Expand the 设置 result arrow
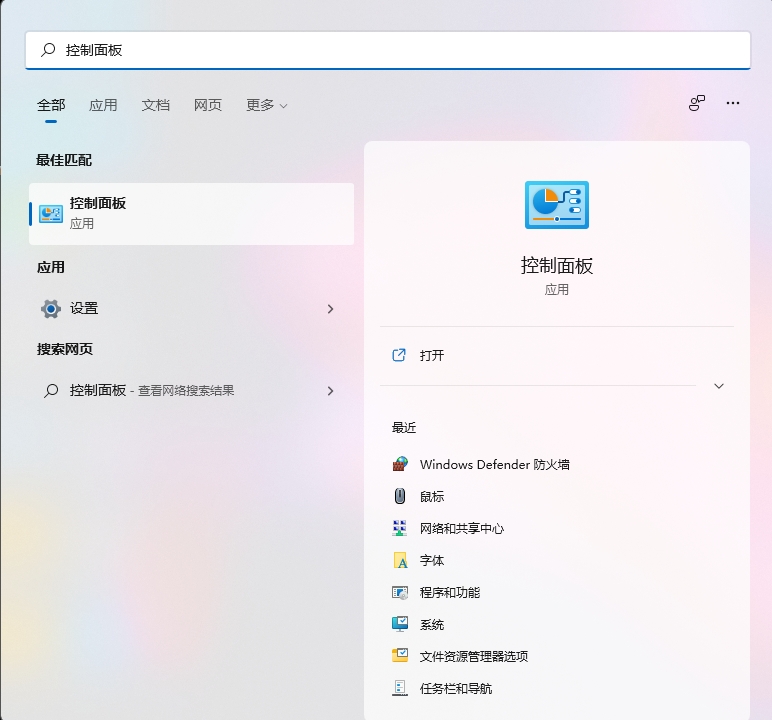Screen dimensions: 772x720 pos(330,309)
